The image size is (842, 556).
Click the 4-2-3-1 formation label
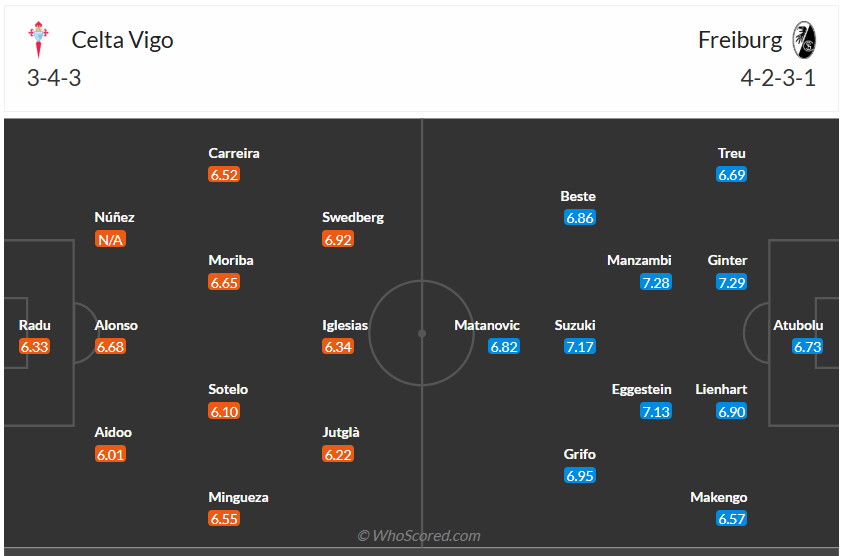[778, 78]
